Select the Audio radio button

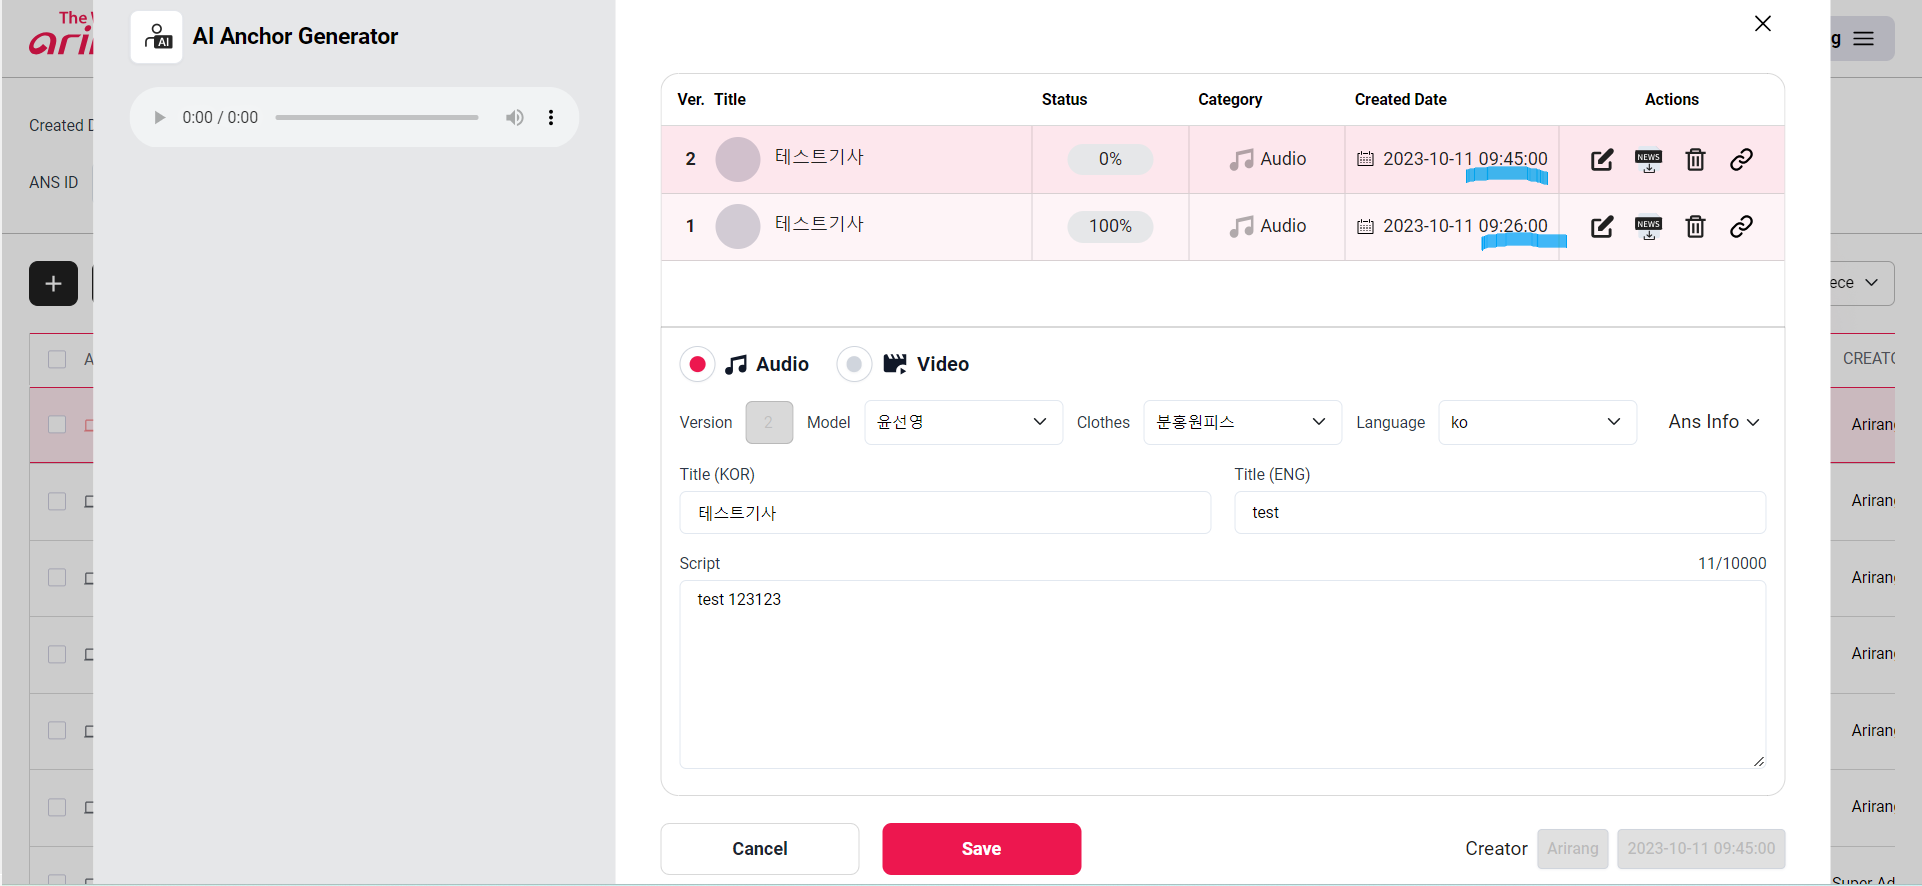[697, 365]
